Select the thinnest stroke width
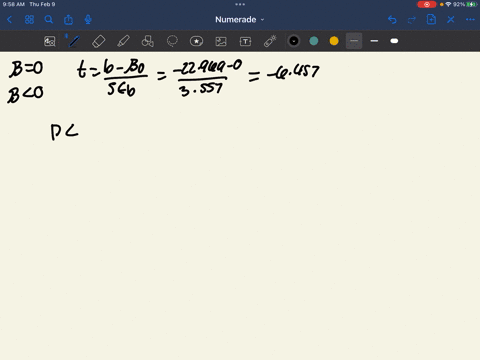Viewport: 480px width, 360px height. pyautogui.click(x=354, y=41)
